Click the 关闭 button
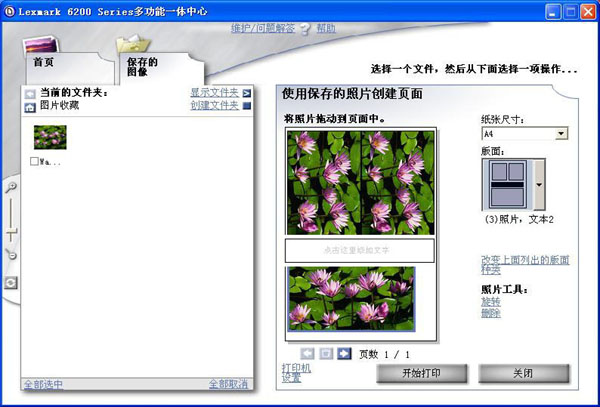Image resolution: width=600 pixels, height=407 pixels. click(x=521, y=373)
